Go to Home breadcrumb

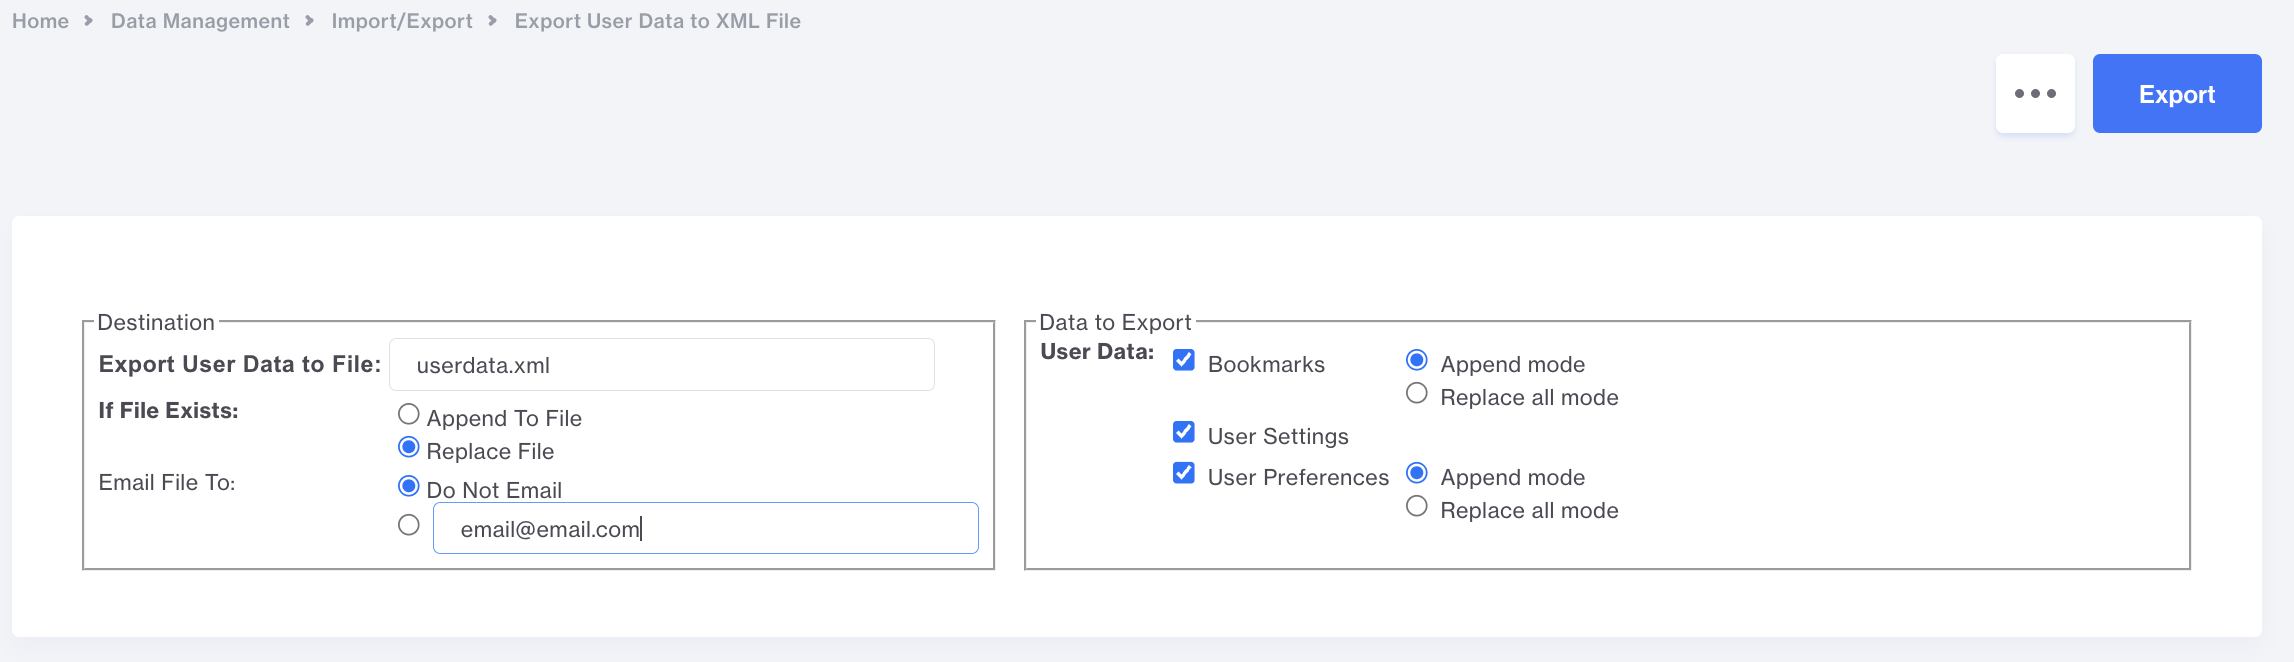[x=40, y=21]
